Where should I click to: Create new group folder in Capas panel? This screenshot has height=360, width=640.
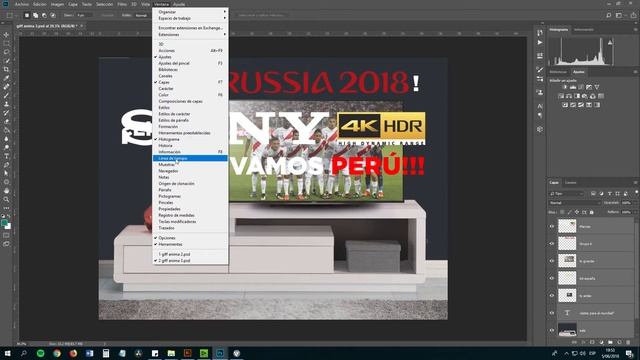(x=610, y=342)
